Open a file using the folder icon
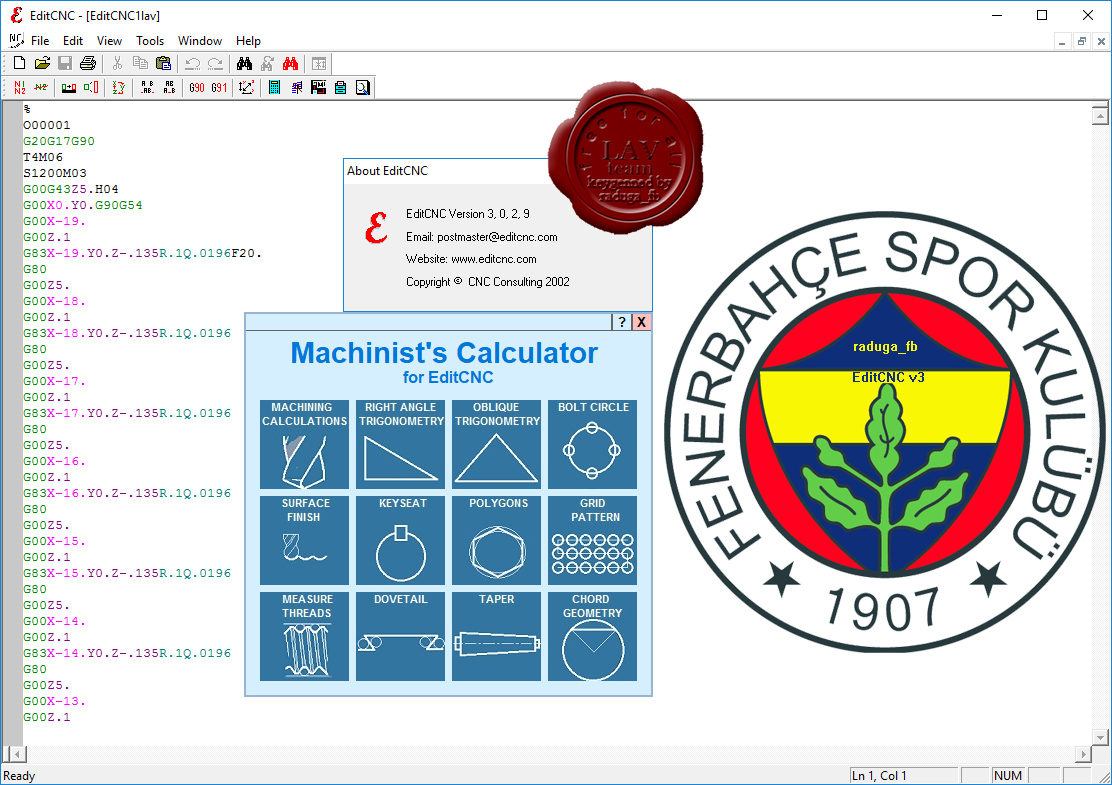 click(42, 63)
